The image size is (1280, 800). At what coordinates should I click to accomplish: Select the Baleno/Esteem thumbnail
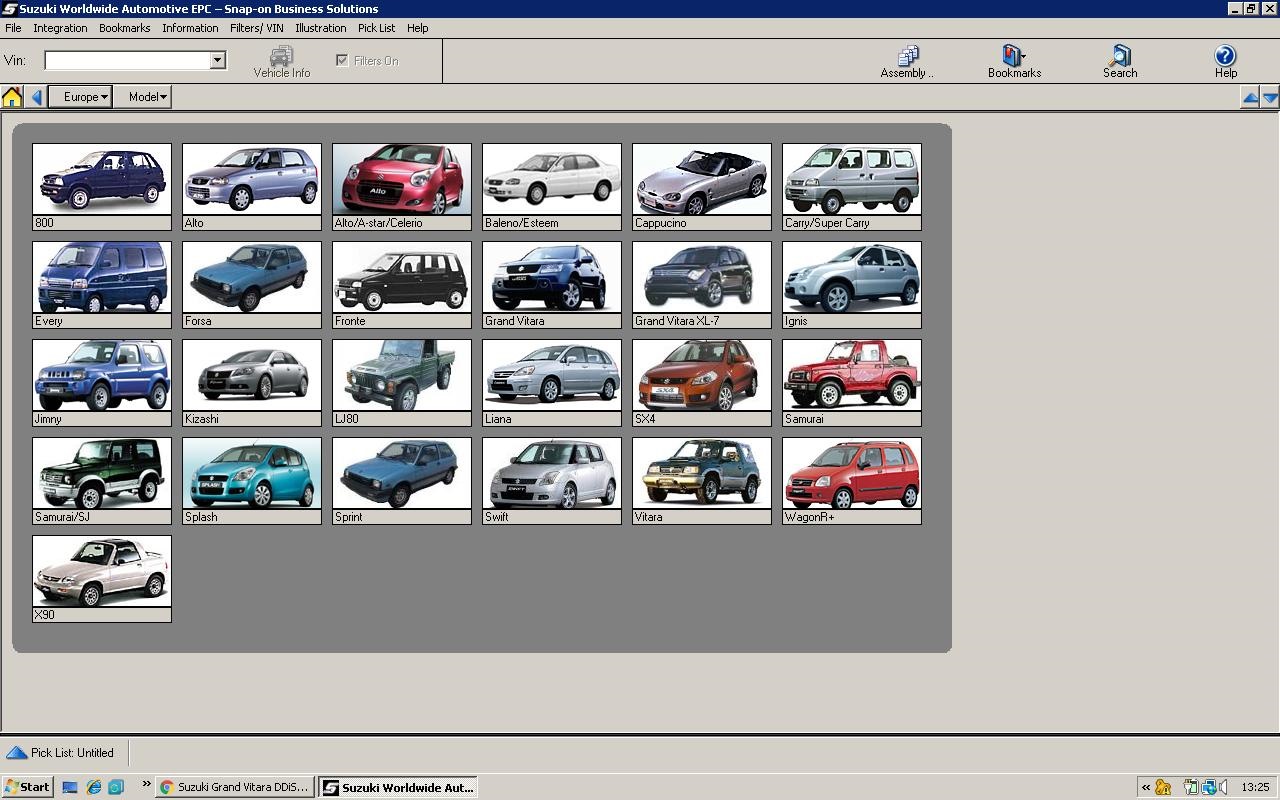click(552, 187)
